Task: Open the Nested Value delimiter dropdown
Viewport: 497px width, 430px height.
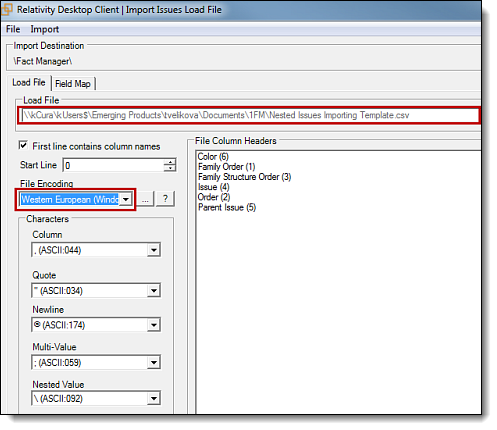Action: pyautogui.click(x=153, y=398)
